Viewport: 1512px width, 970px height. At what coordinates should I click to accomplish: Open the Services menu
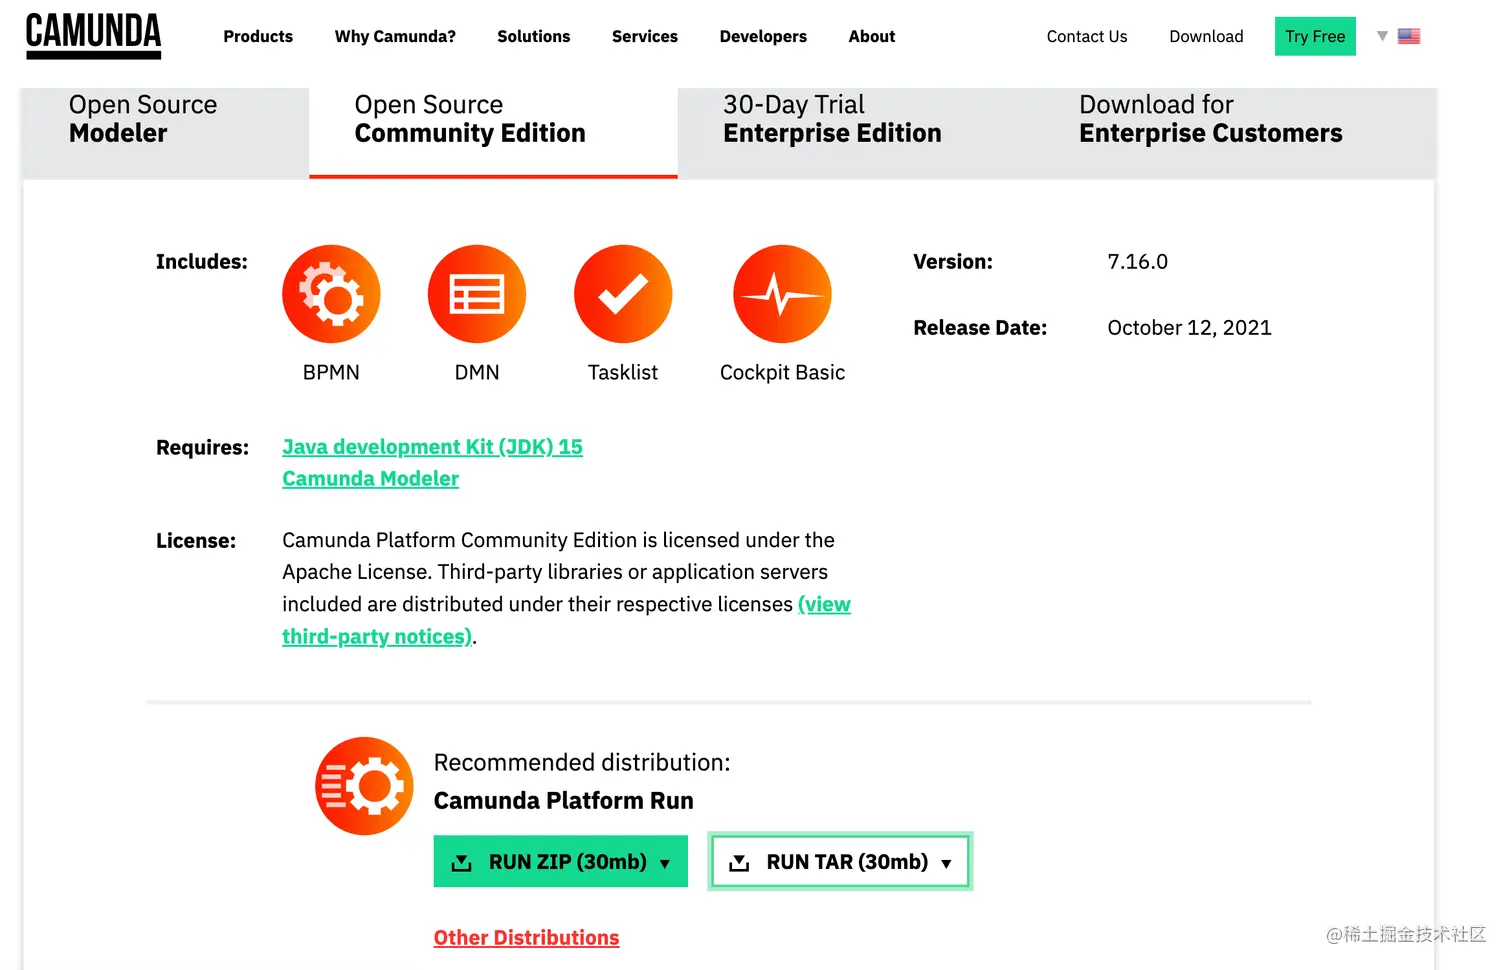(x=645, y=36)
